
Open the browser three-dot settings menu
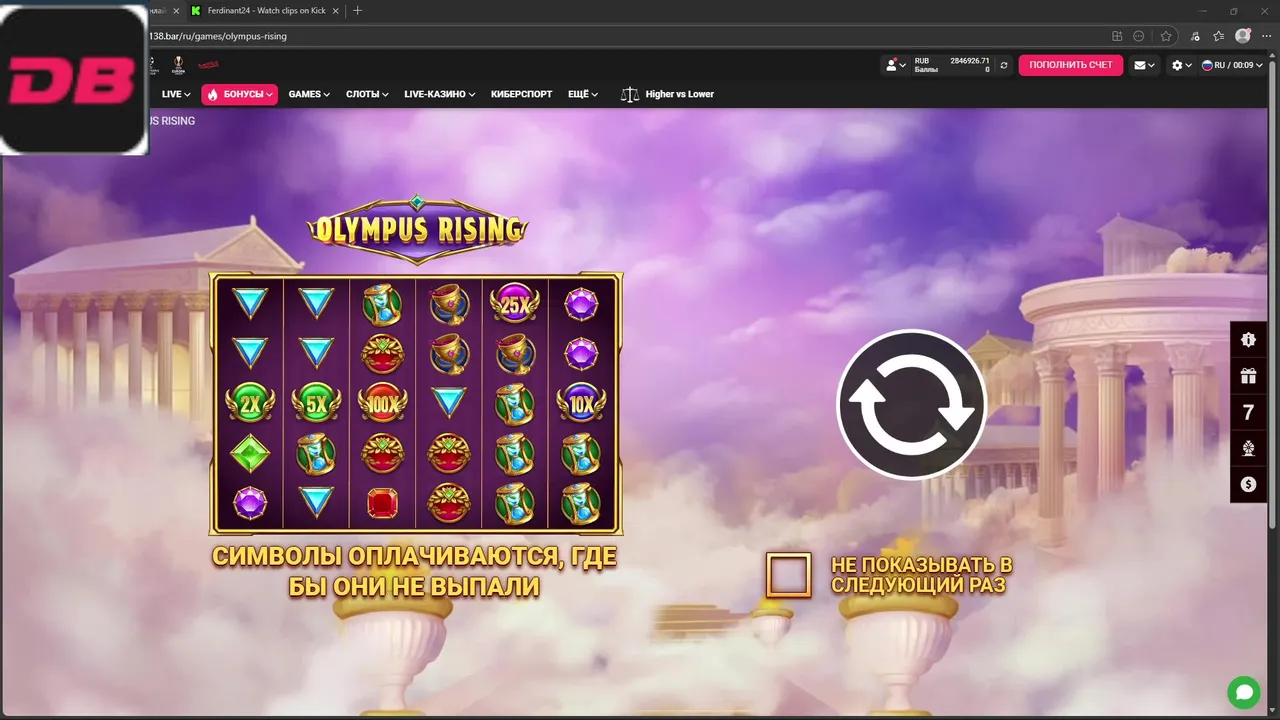coord(1266,36)
